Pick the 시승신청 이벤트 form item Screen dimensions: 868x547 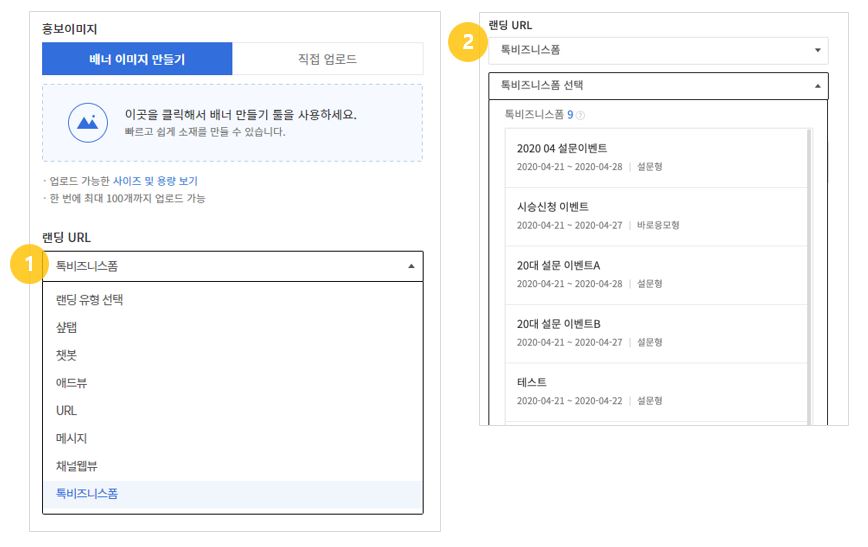coord(656,216)
